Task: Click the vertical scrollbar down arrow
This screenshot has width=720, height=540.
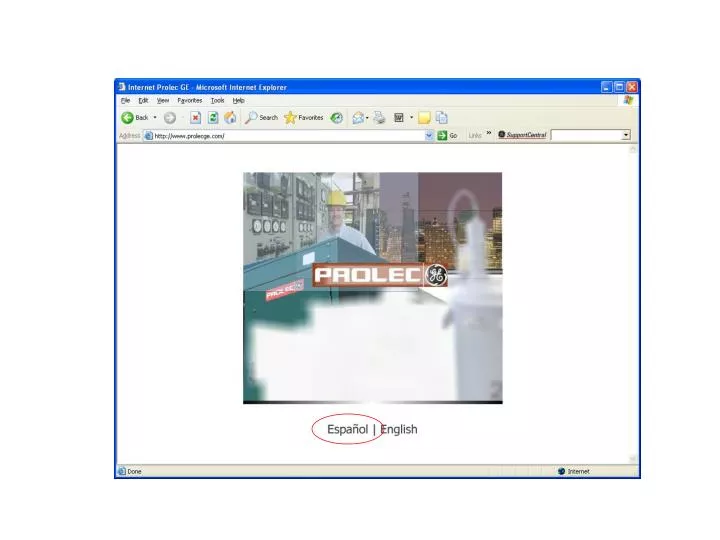Action: 633,458
